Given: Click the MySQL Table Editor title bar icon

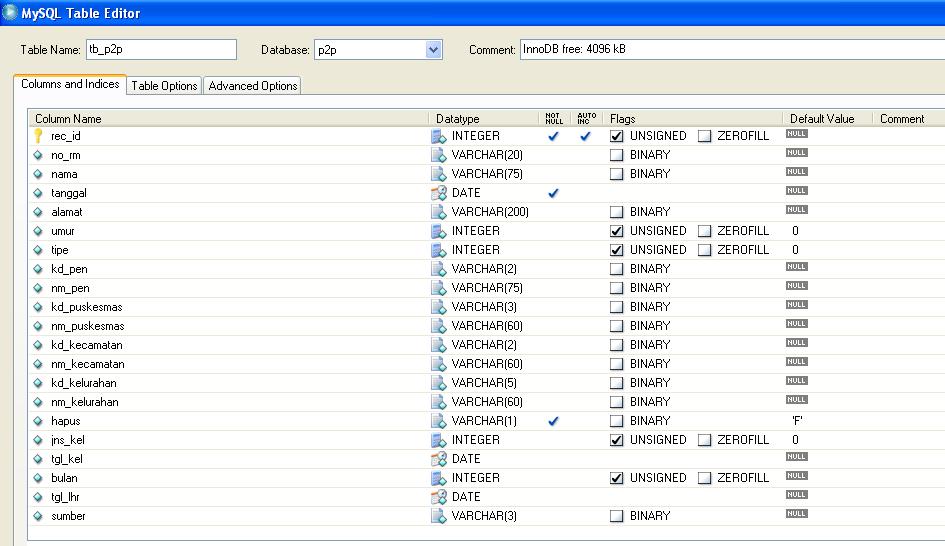Looking at the screenshot, I should [x=10, y=11].
